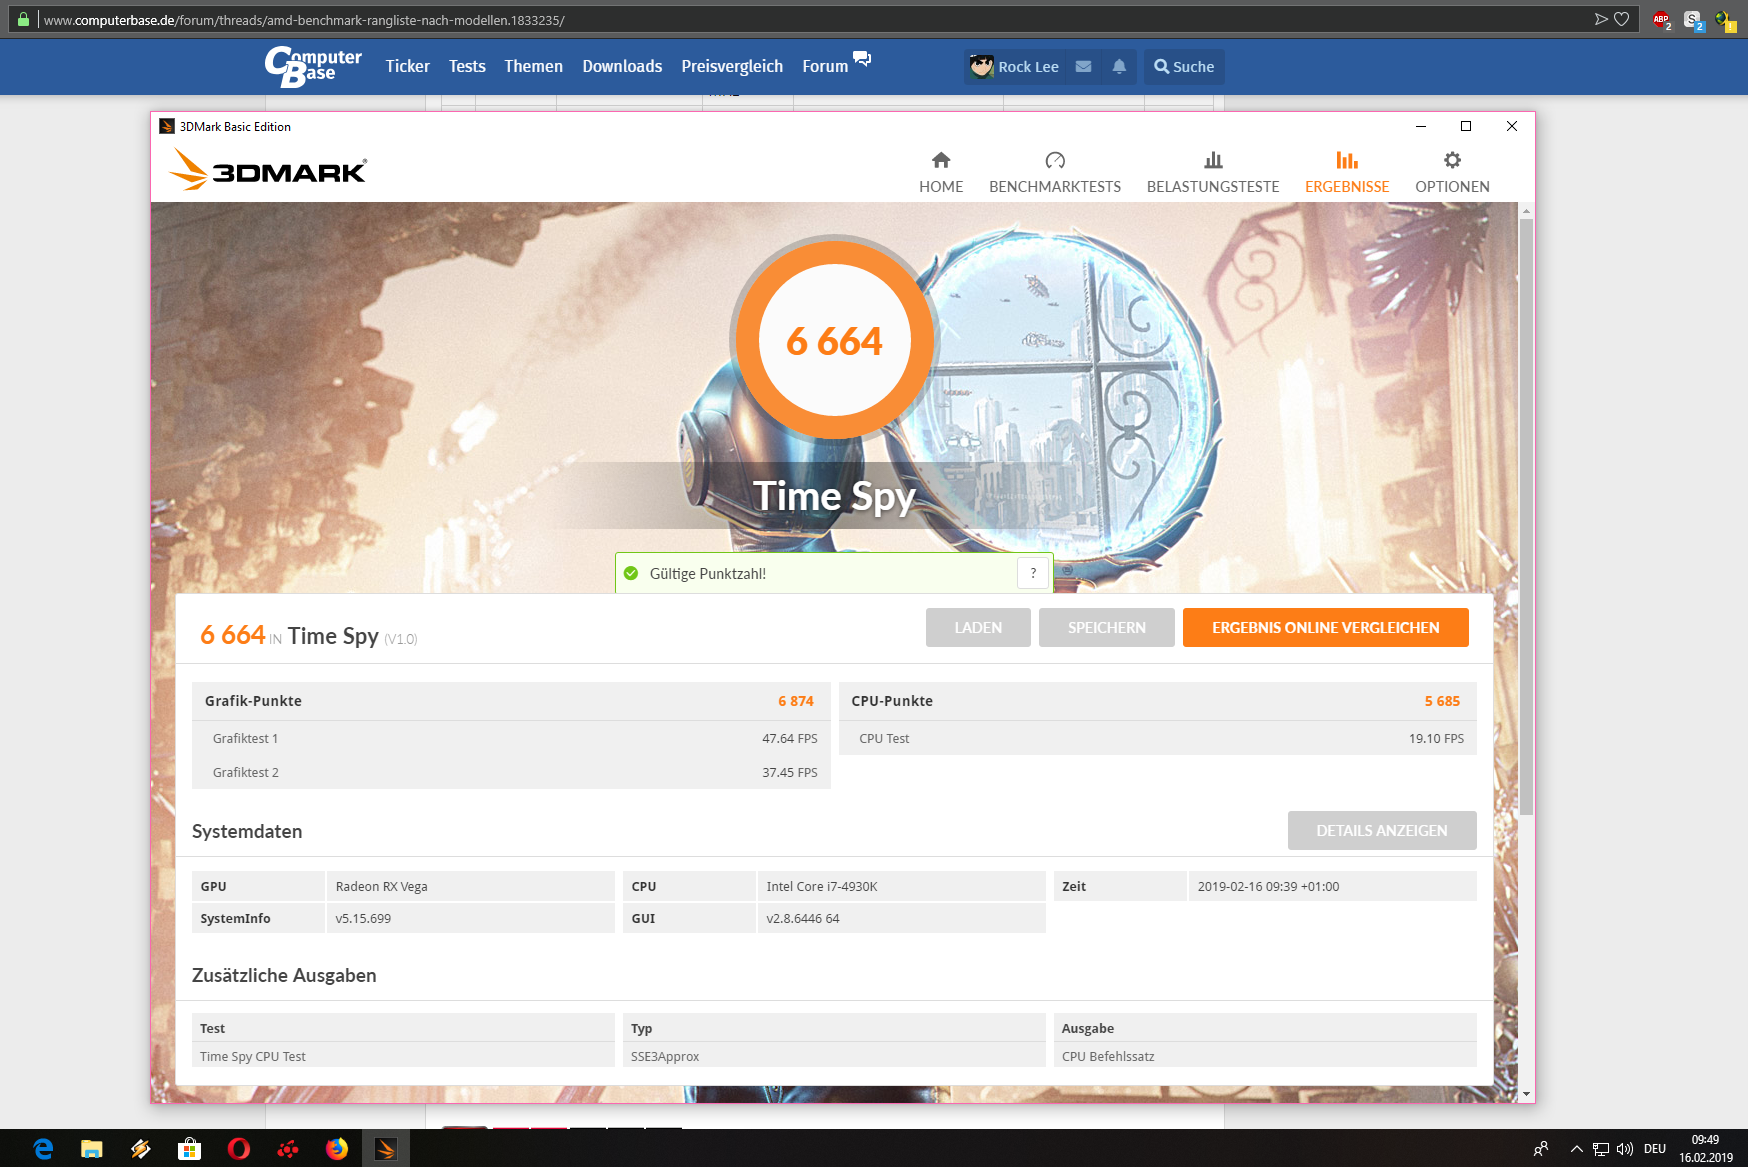The image size is (1748, 1167).
Task: Click the CPU Test value 19.10 FPS
Action: point(1436,739)
